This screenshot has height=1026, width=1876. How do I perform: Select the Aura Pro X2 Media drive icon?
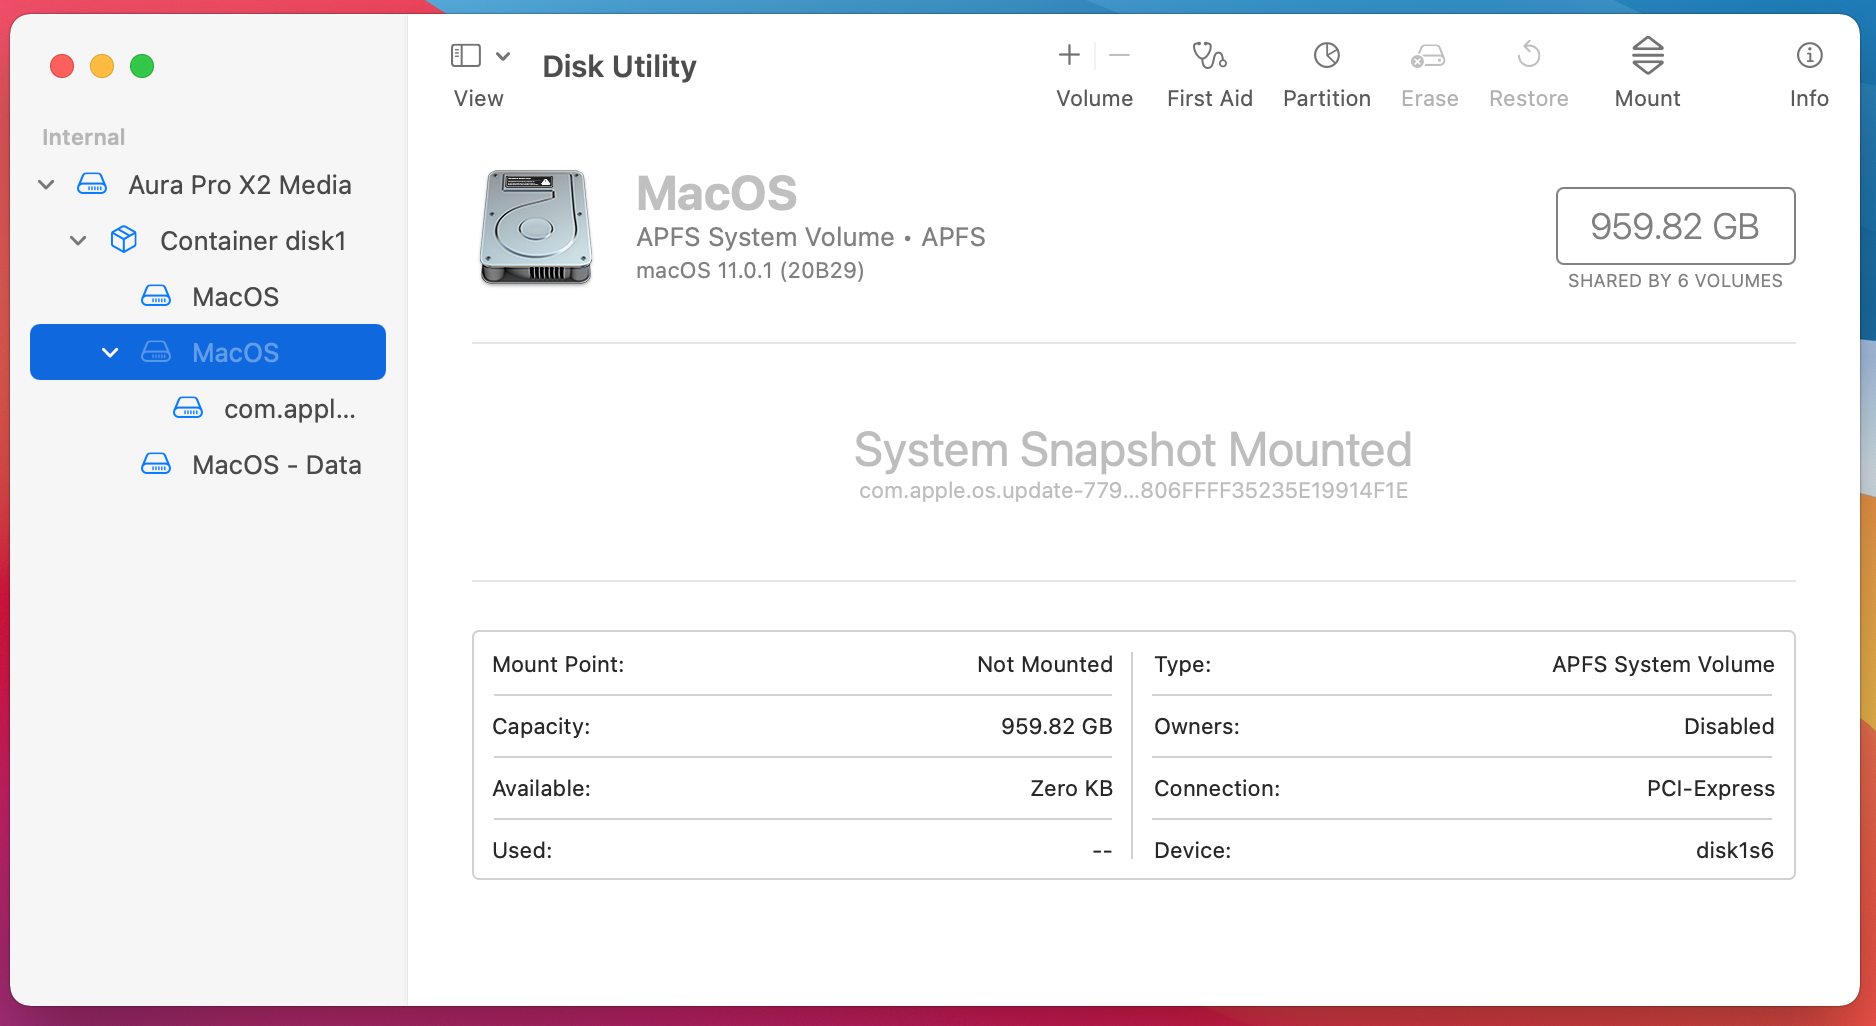pos(92,184)
